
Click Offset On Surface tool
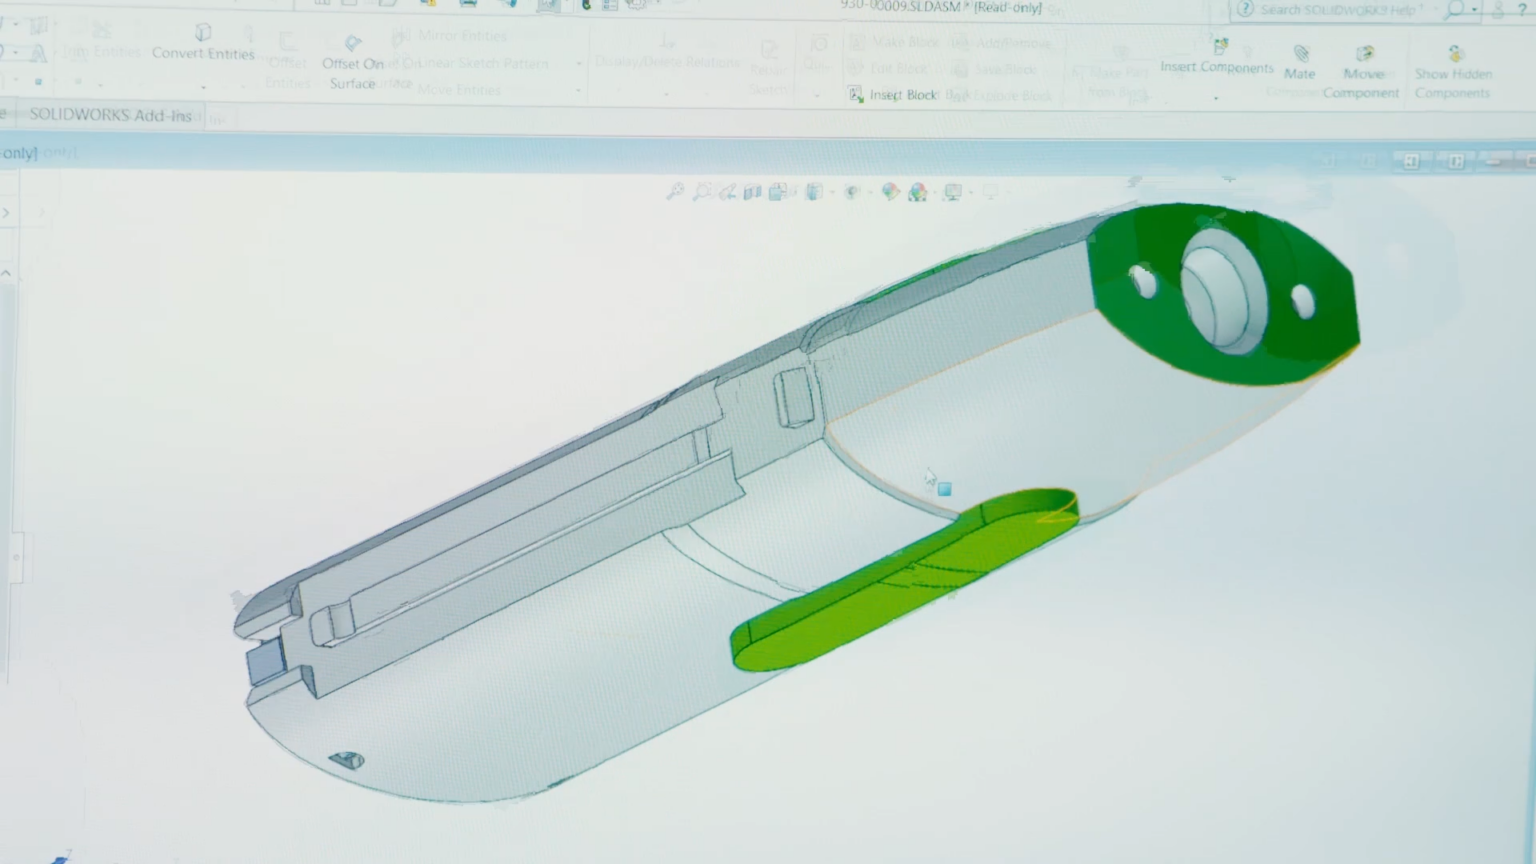click(352, 62)
